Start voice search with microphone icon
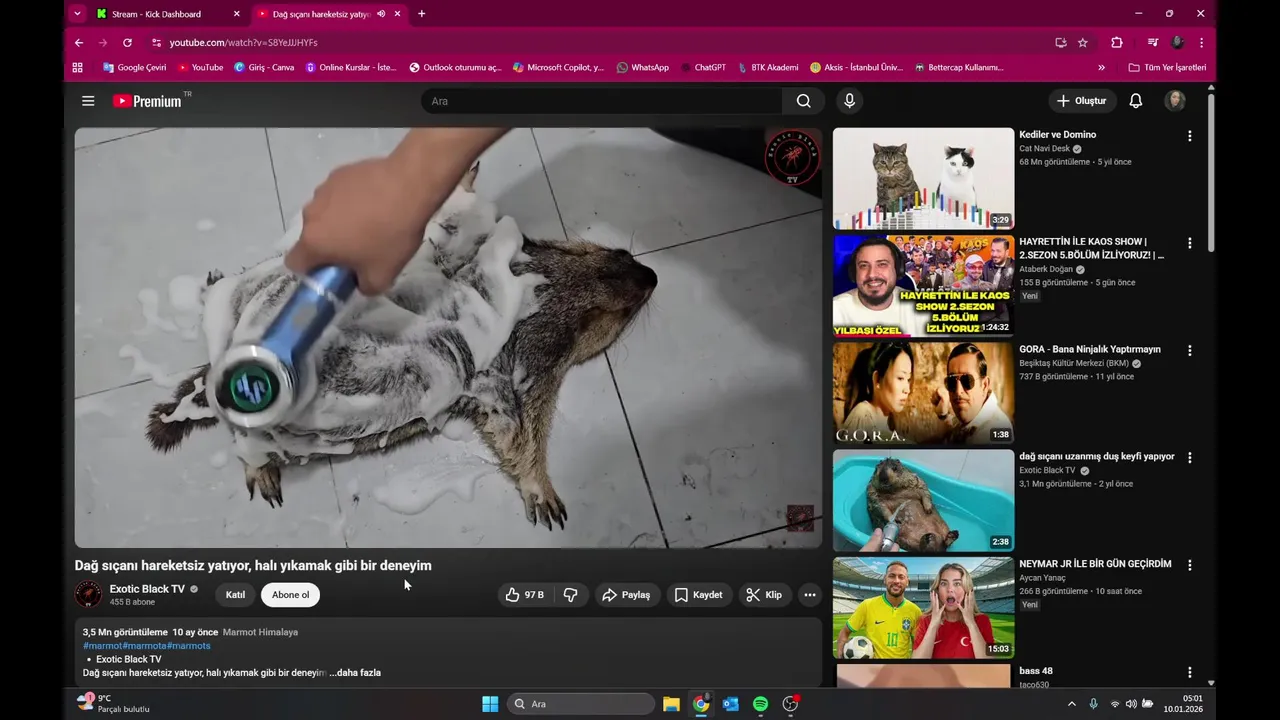The image size is (1280, 720). [x=849, y=101]
